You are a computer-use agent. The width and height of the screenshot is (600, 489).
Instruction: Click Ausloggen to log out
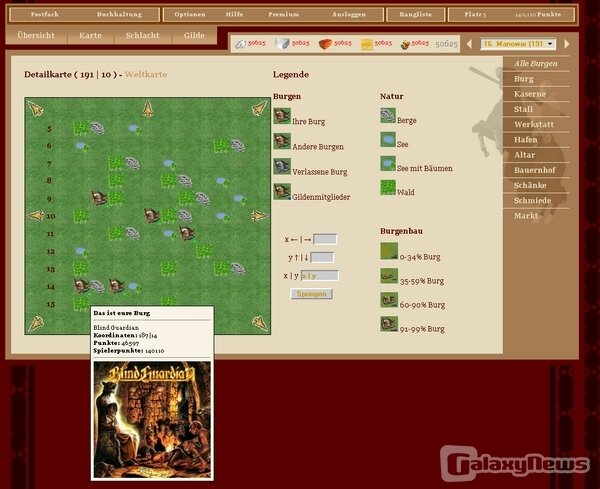pos(349,15)
